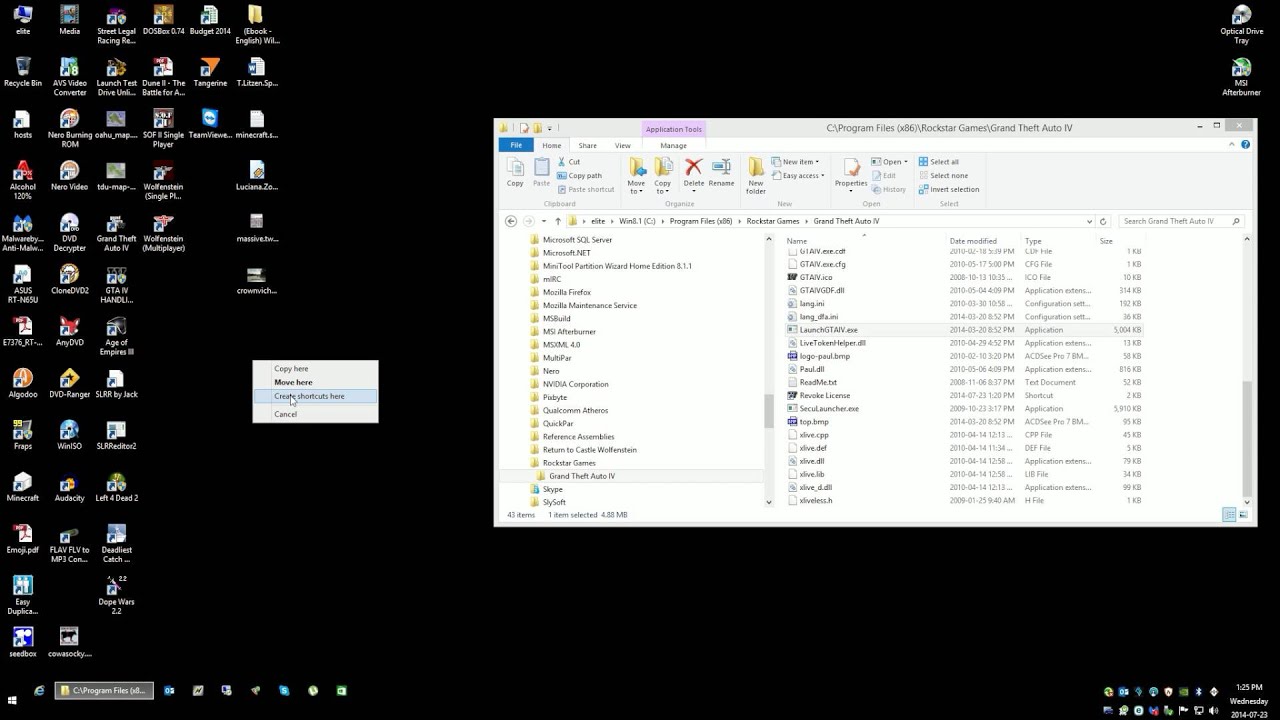Select the Recycle Bin desktop icon

pyautogui.click(x=23, y=73)
